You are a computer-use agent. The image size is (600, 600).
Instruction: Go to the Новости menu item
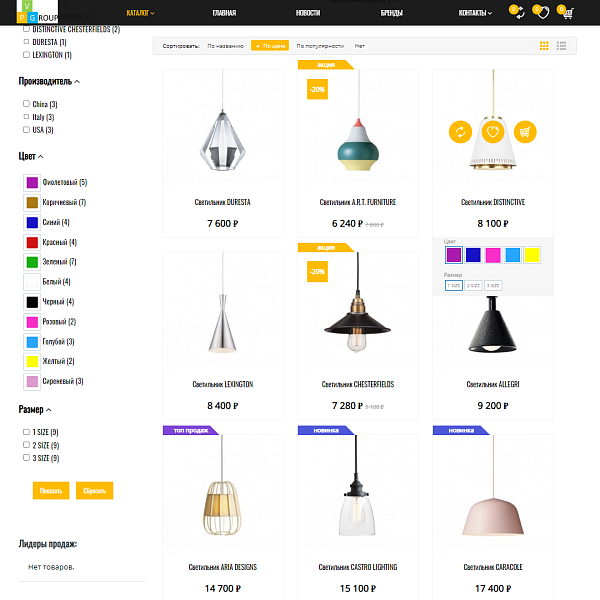pos(308,13)
